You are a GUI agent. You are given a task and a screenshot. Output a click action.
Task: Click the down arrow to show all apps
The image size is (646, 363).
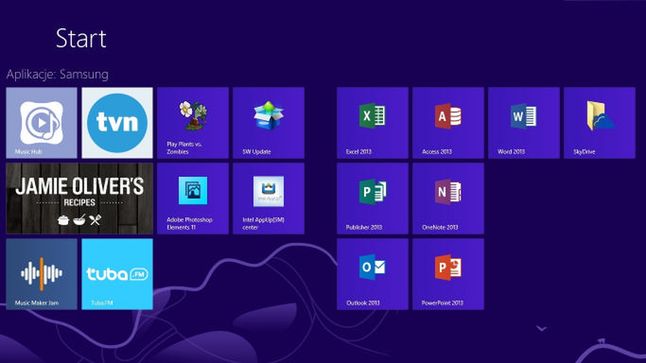[541, 328]
